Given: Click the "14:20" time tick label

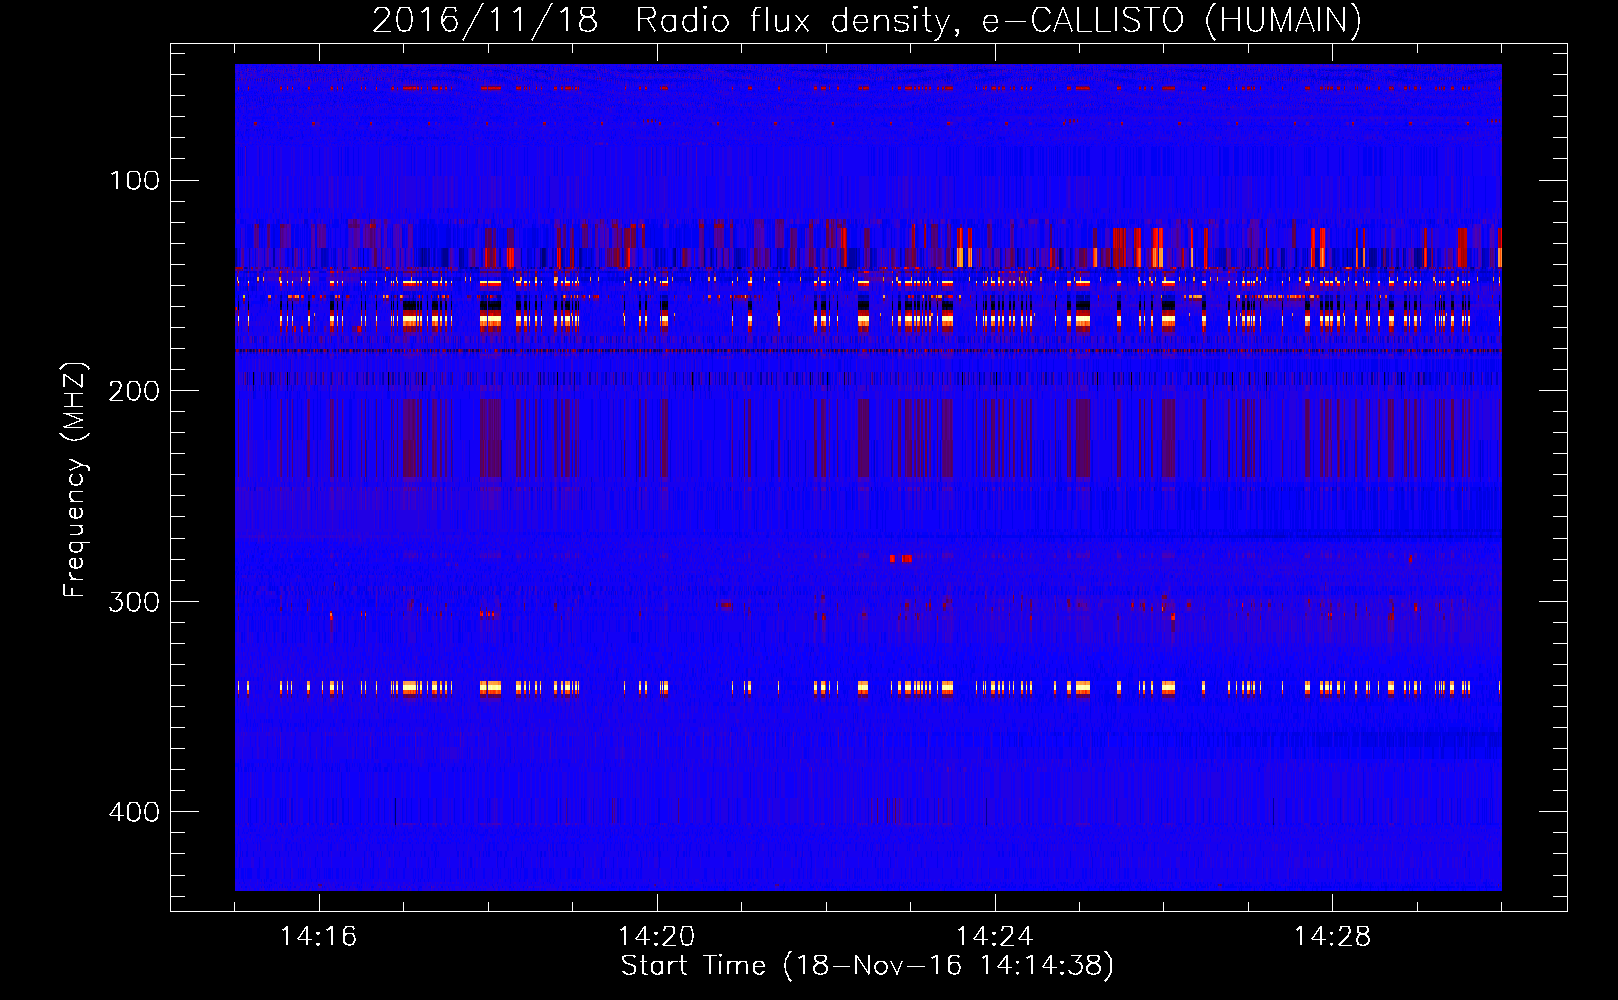Looking at the screenshot, I should click(656, 936).
